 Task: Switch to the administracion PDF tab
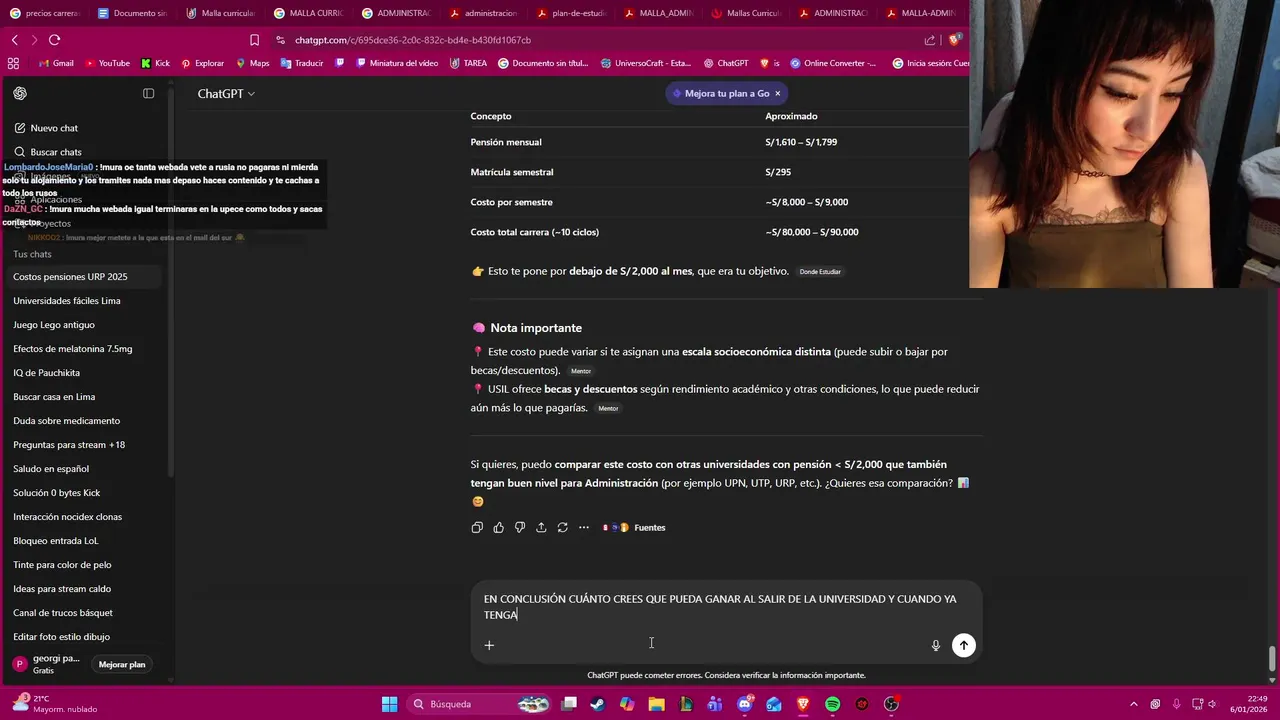484,13
